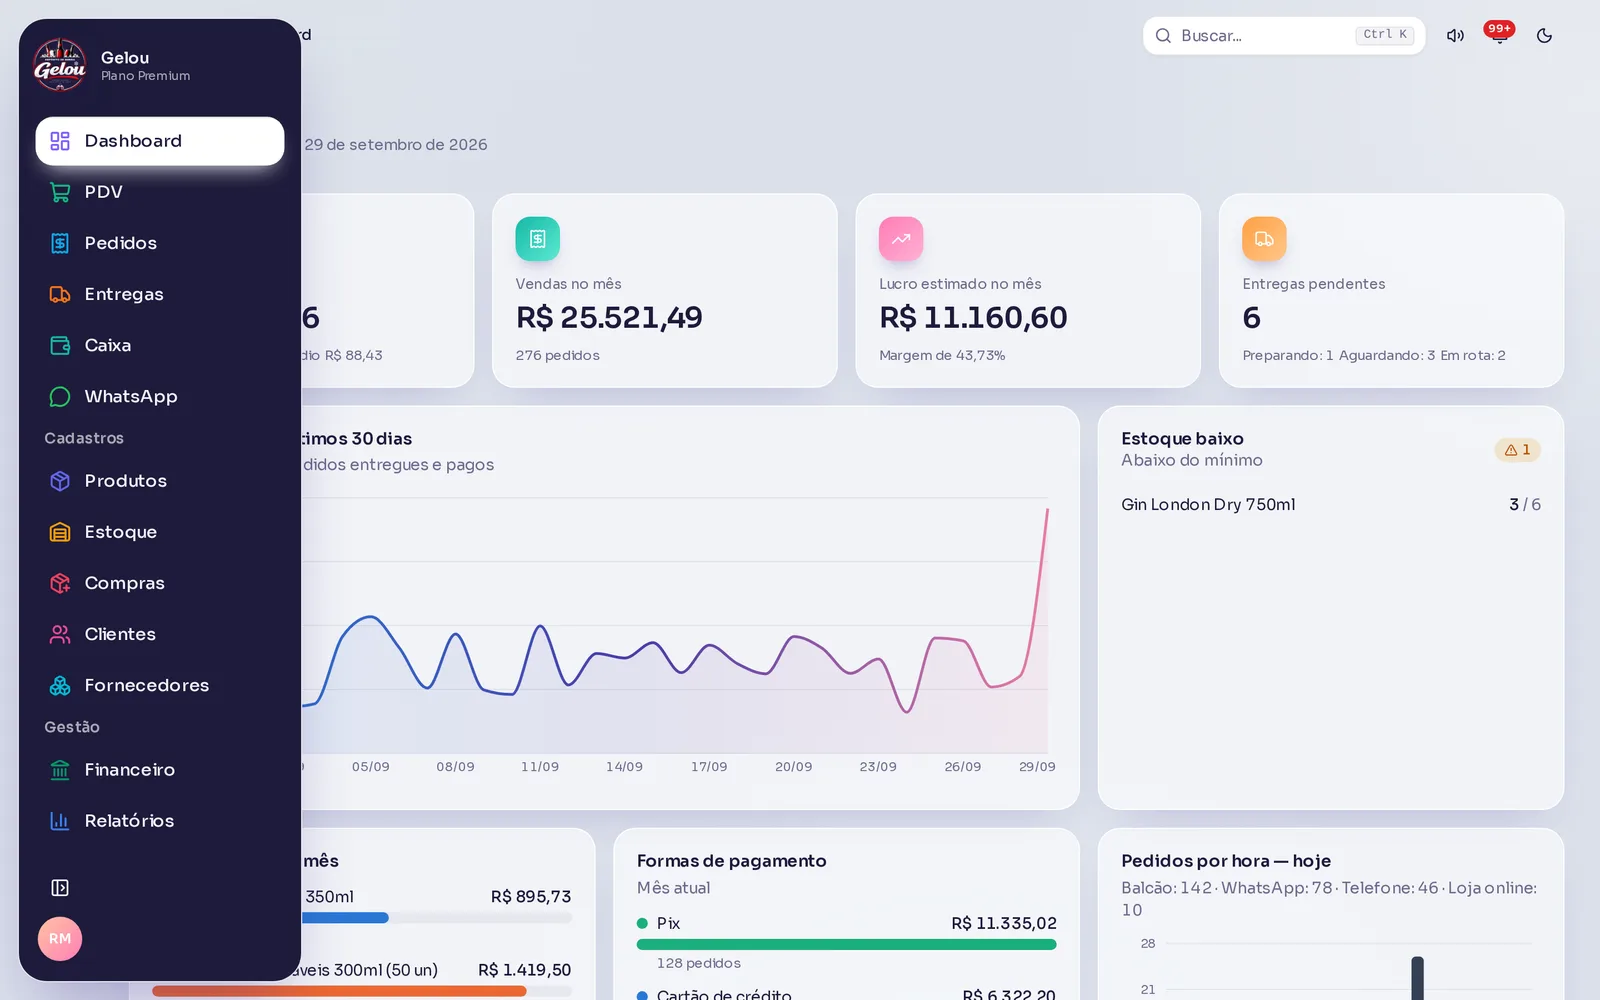The image size is (1600, 1000).
Task: Click the 29/09 chart axis label
Action: click(1037, 767)
